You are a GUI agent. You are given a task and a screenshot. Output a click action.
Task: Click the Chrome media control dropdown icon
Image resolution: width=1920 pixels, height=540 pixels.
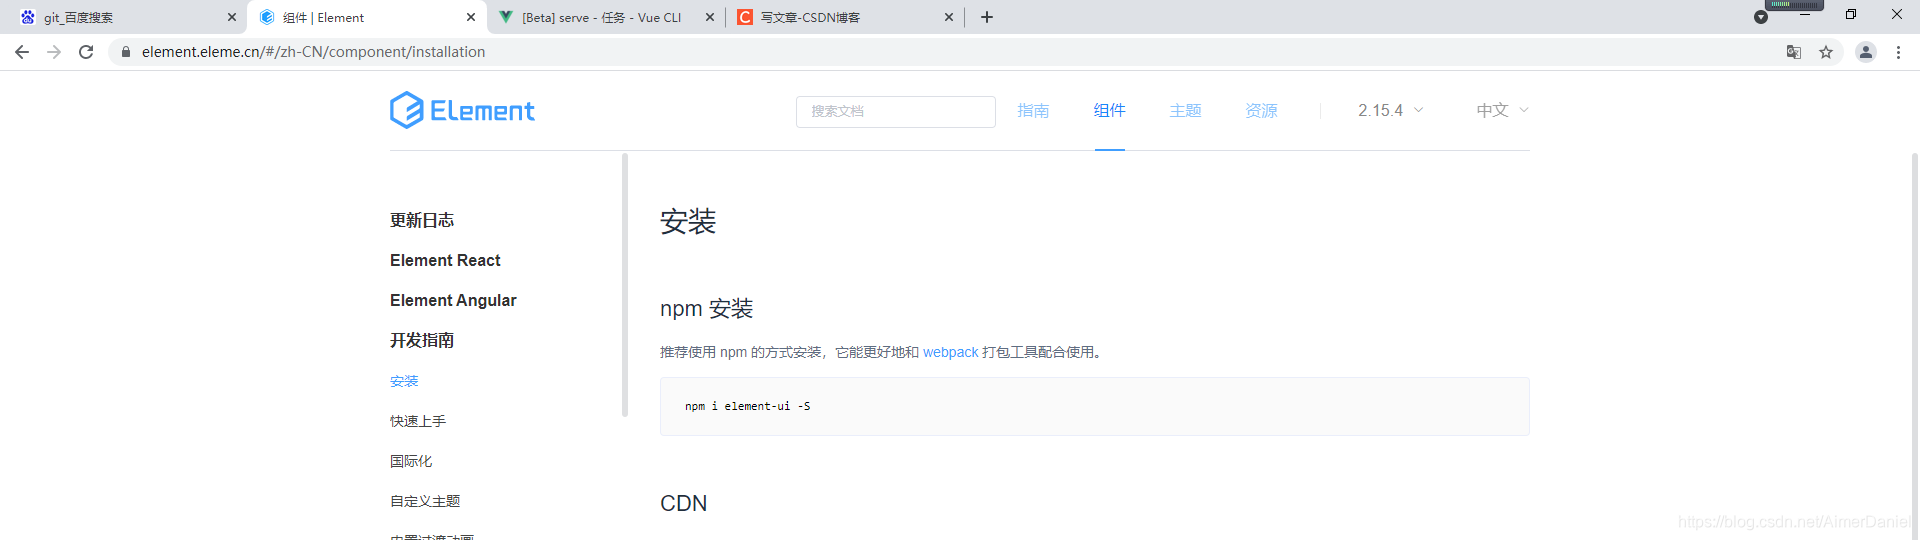(x=1761, y=17)
